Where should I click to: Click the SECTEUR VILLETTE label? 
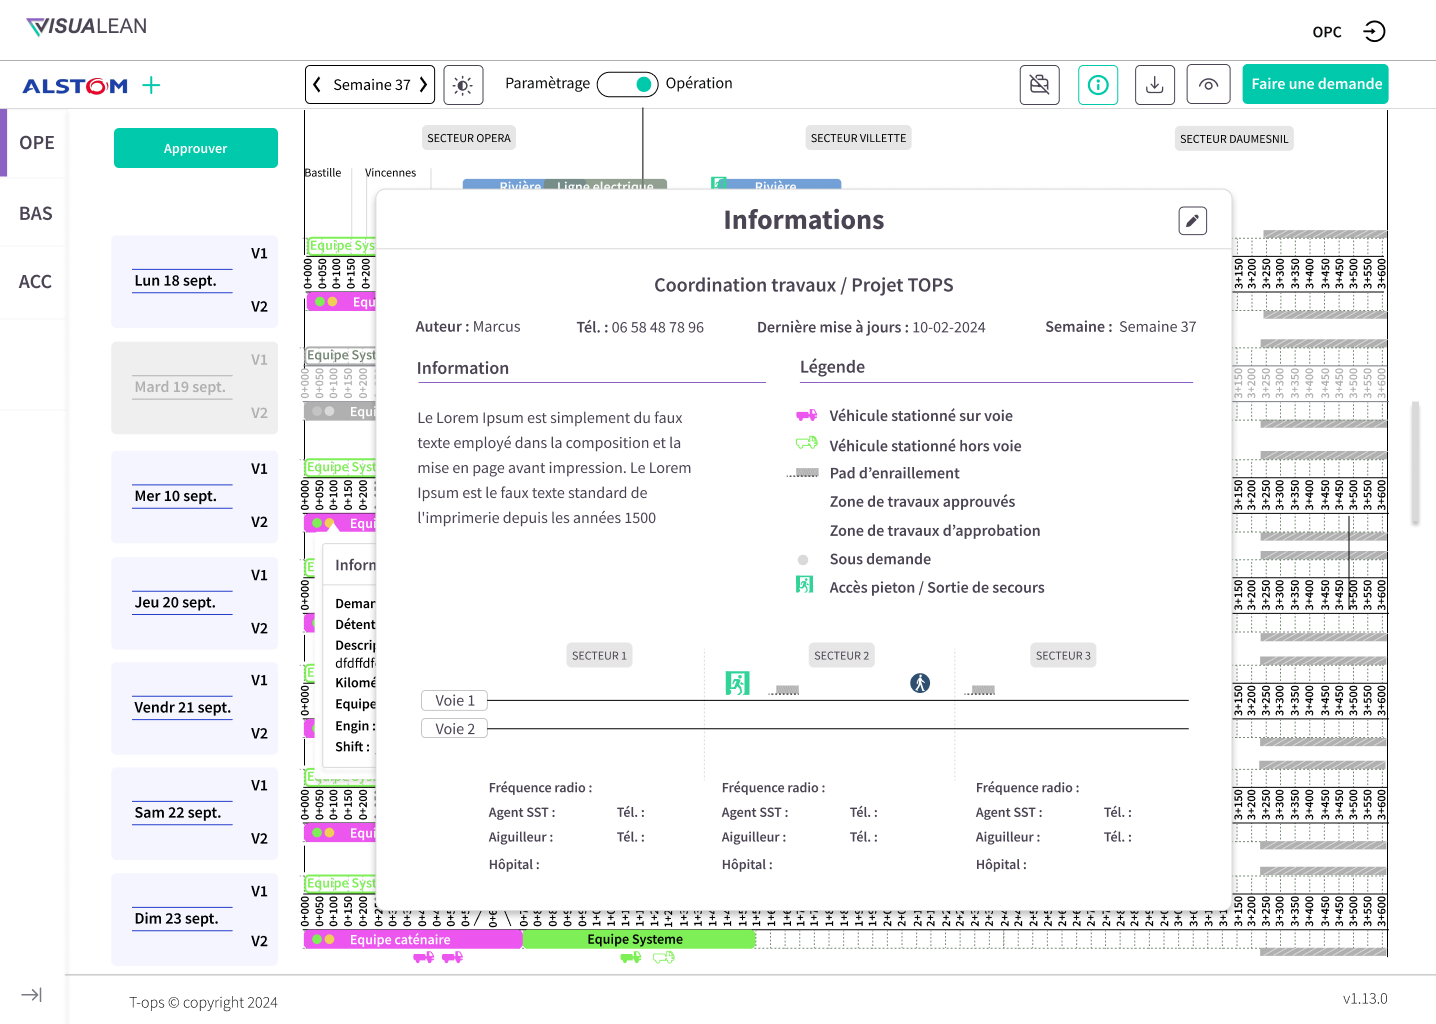pos(859,138)
